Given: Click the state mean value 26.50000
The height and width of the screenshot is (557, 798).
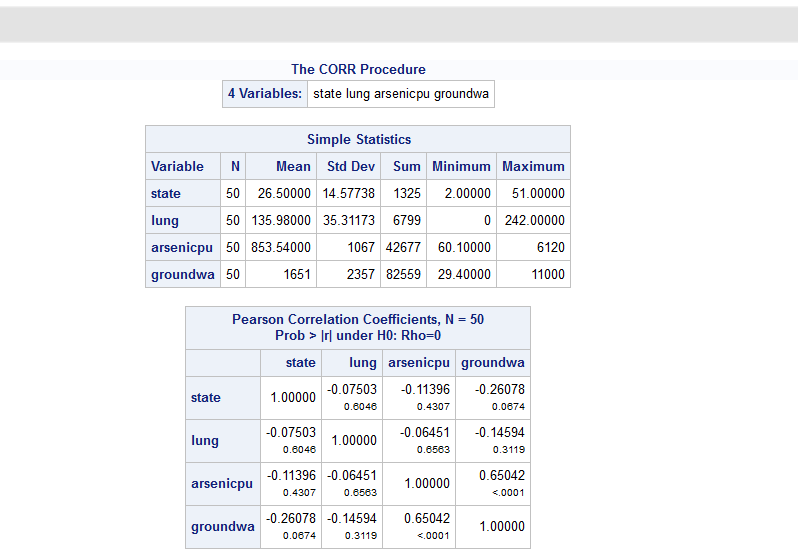Looking at the screenshot, I should pos(284,193).
